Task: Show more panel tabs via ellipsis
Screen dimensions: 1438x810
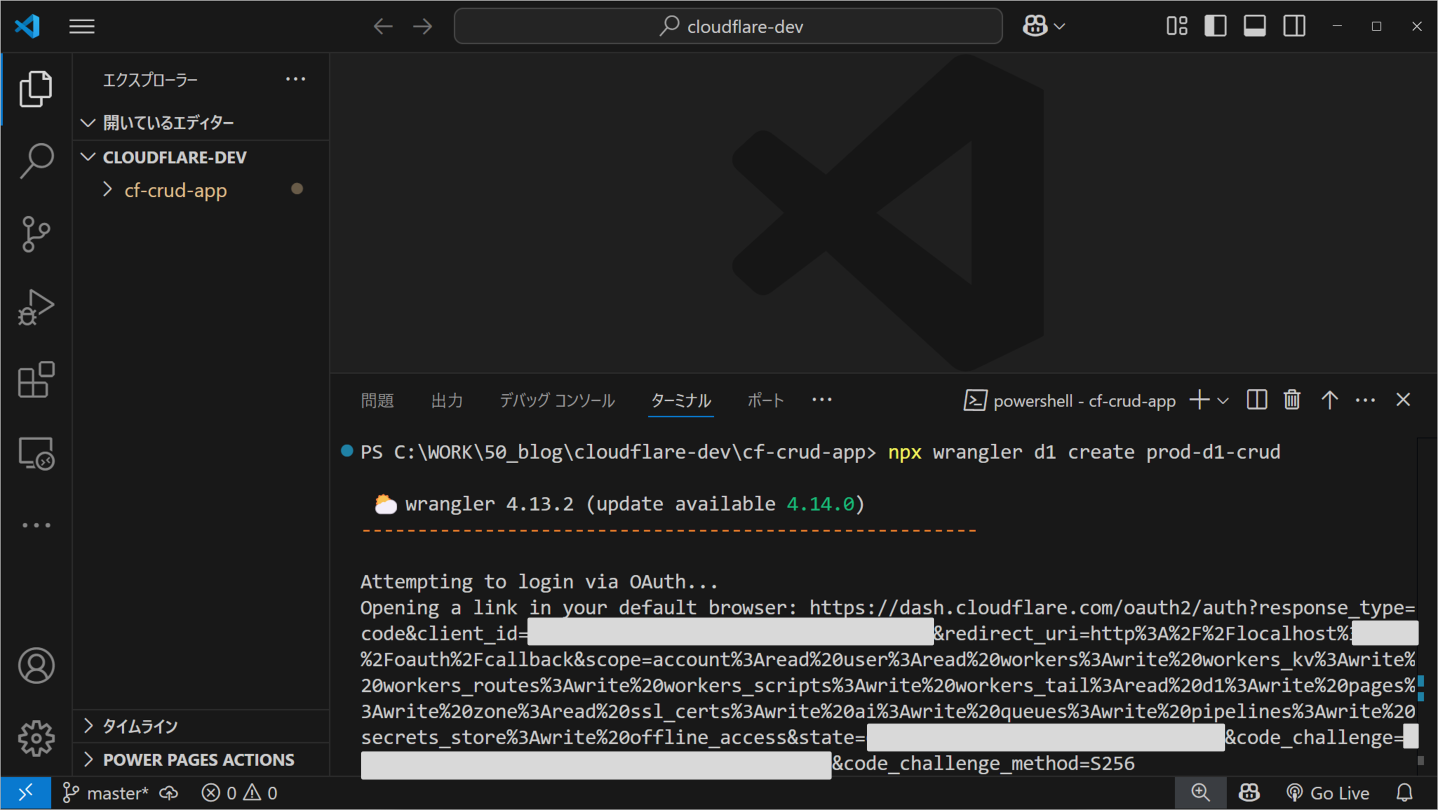Action: [822, 400]
